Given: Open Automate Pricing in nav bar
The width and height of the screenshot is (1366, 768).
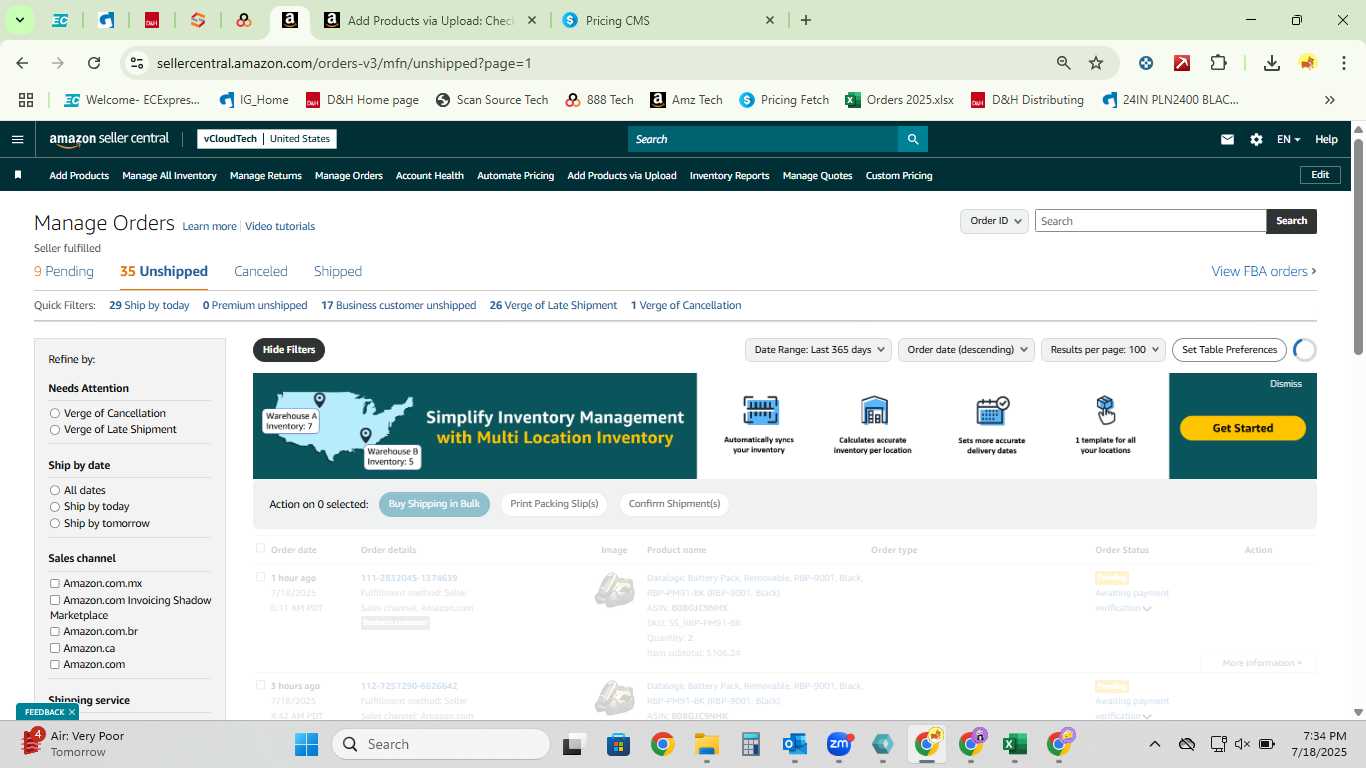Looking at the screenshot, I should click(515, 175).
